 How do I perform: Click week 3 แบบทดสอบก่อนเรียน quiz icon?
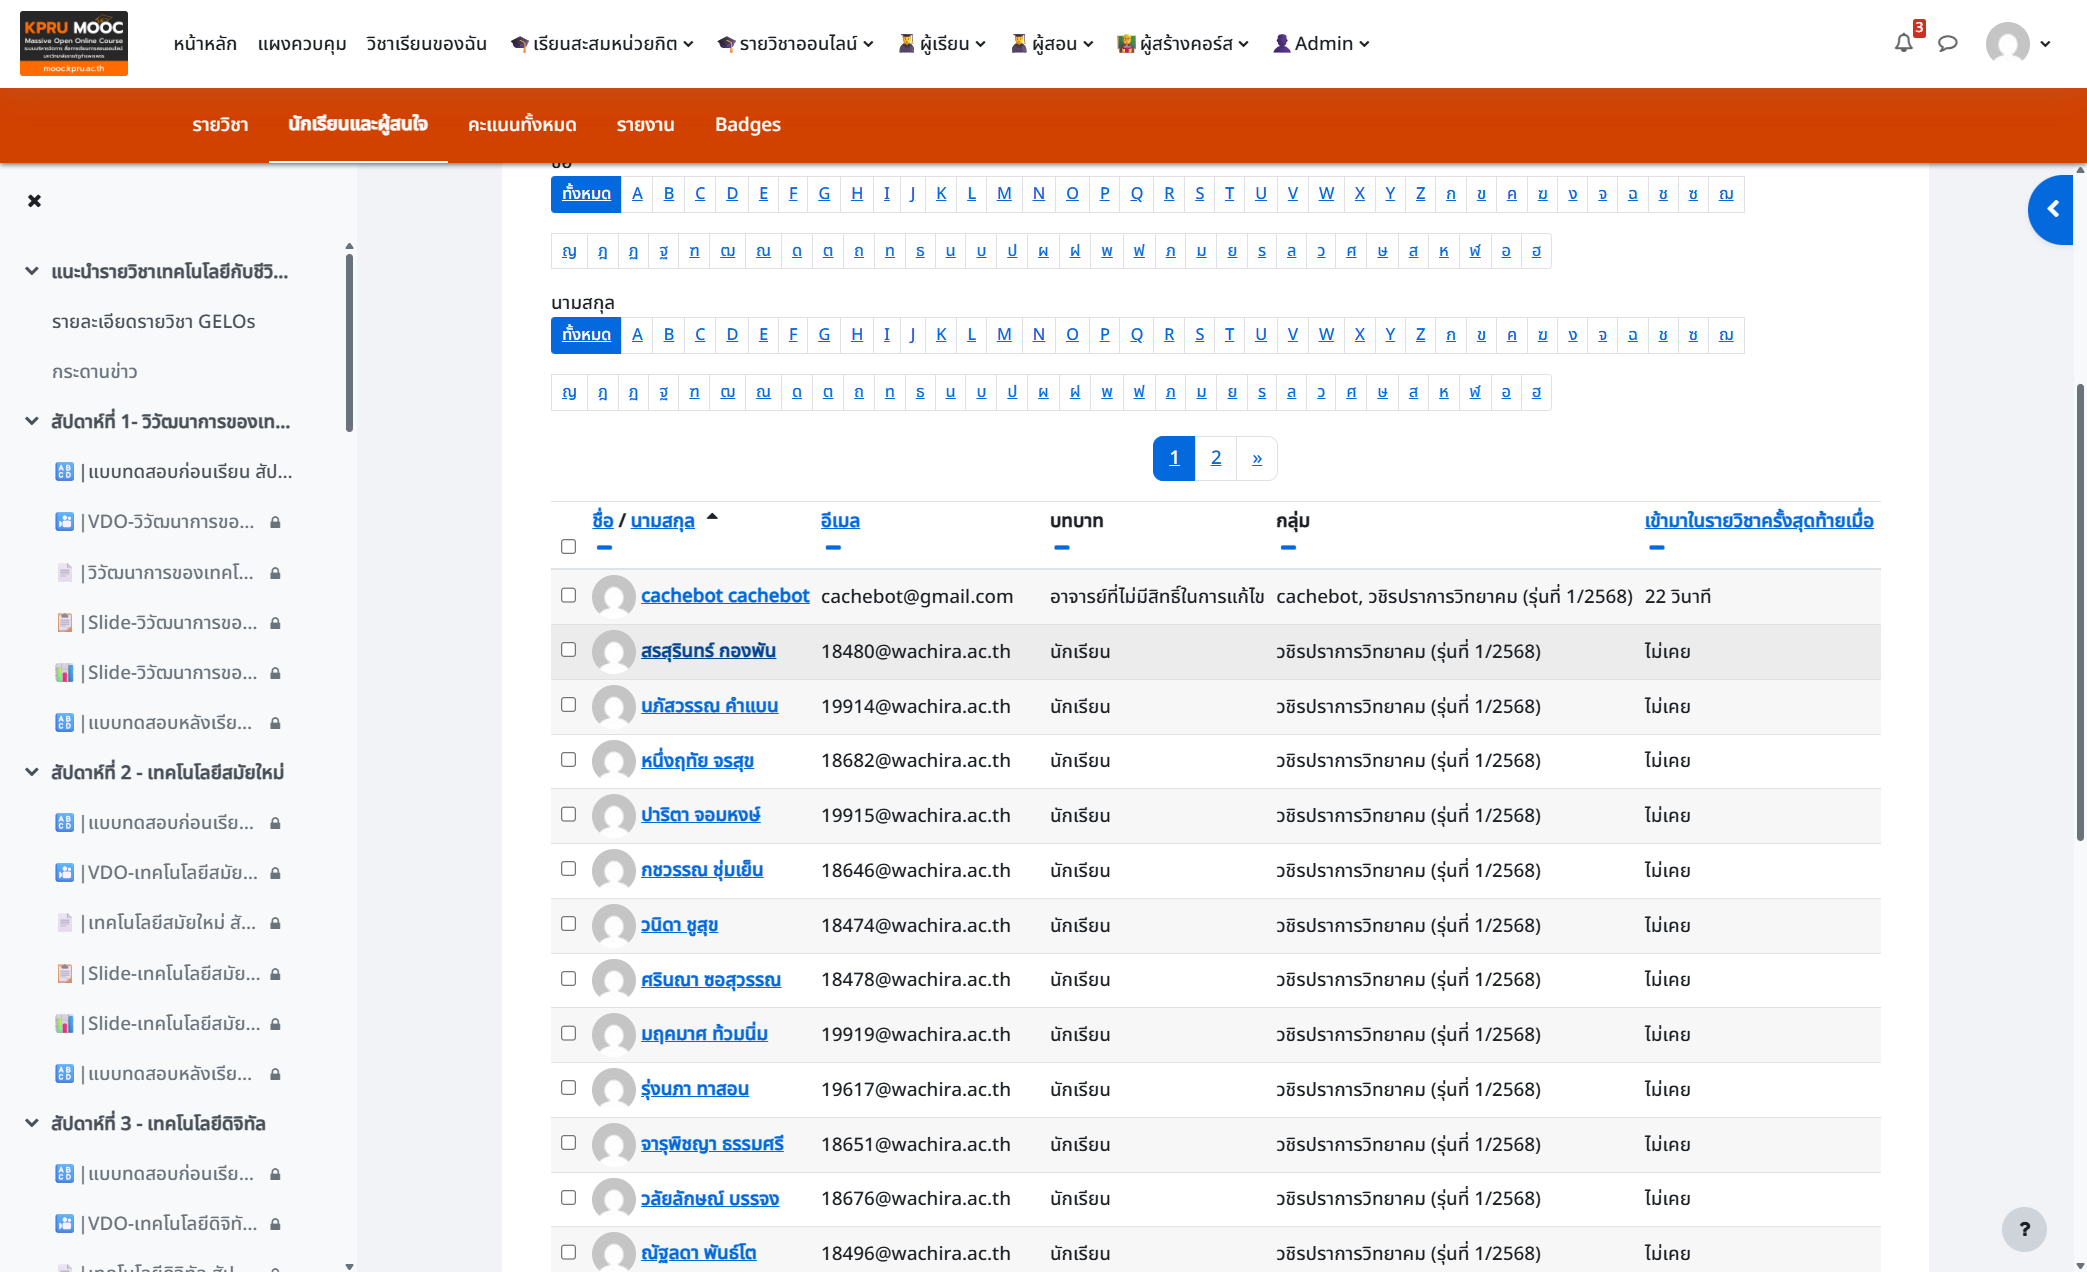pyautogui.click(x=64, y=1173)
